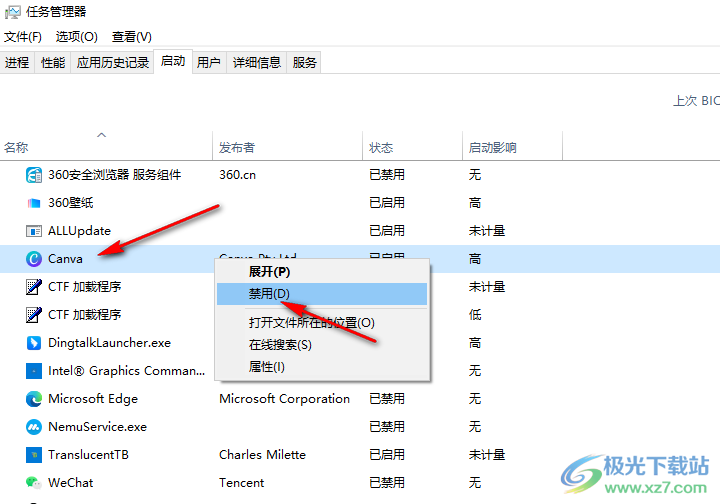Click 已启用 status of 360壁纸 row

387,203
